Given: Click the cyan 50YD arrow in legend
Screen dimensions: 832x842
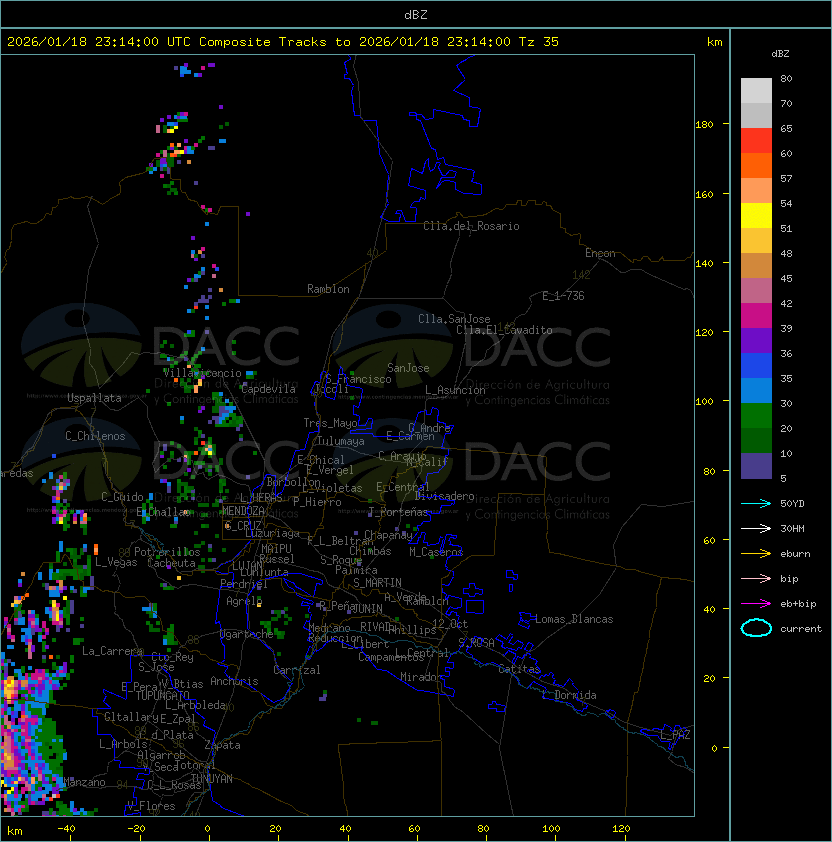Looking at the screenshot, I should click(x=756, y=503).
